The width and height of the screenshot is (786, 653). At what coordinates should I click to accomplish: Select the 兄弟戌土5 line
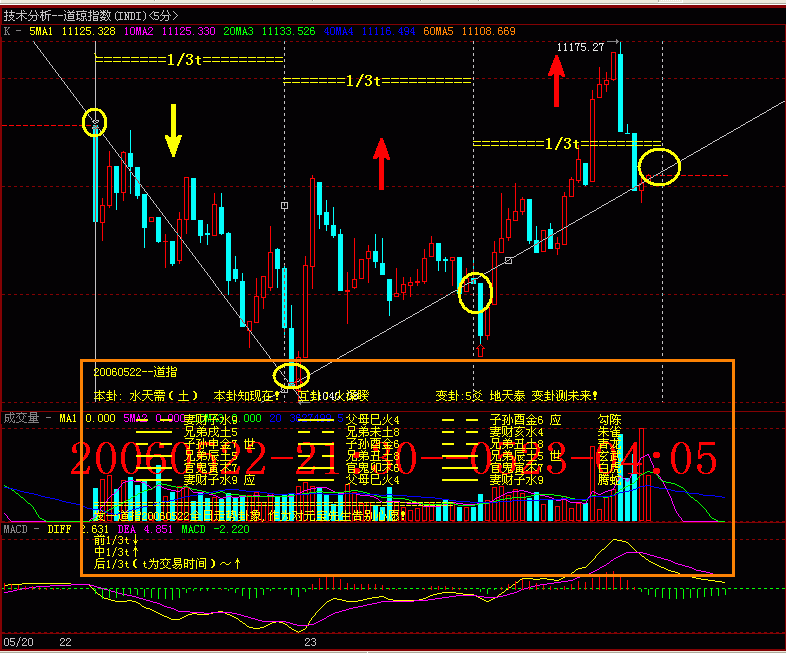point(211,431)
